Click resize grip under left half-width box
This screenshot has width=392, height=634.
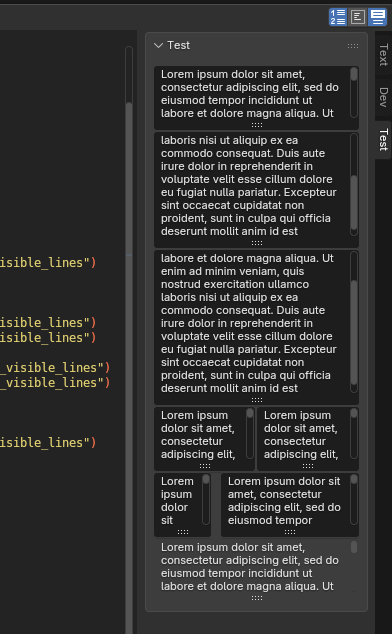[x=205, y=466]
